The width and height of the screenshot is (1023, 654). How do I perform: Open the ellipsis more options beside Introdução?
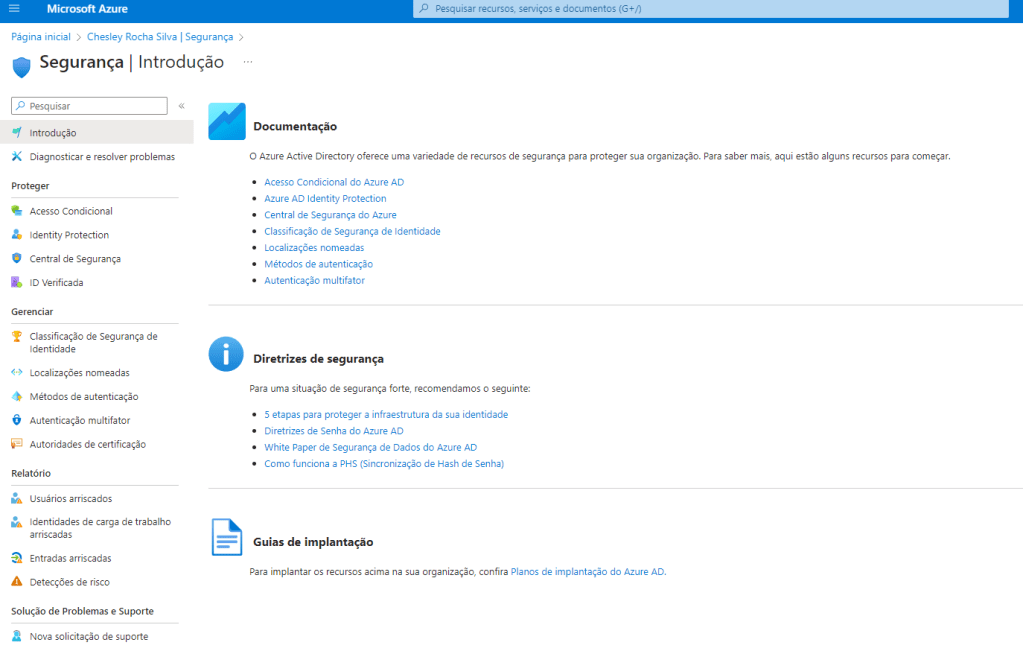point(248,62)
